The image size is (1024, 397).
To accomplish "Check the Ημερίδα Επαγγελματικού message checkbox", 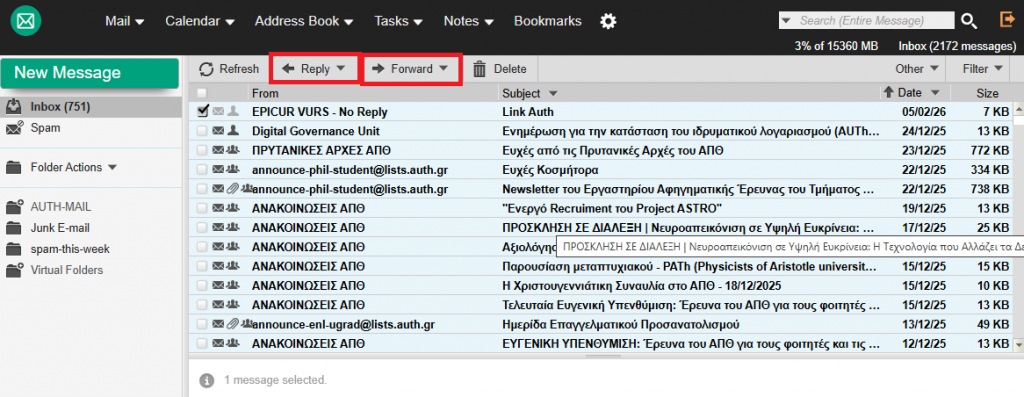I will (202, 324).
